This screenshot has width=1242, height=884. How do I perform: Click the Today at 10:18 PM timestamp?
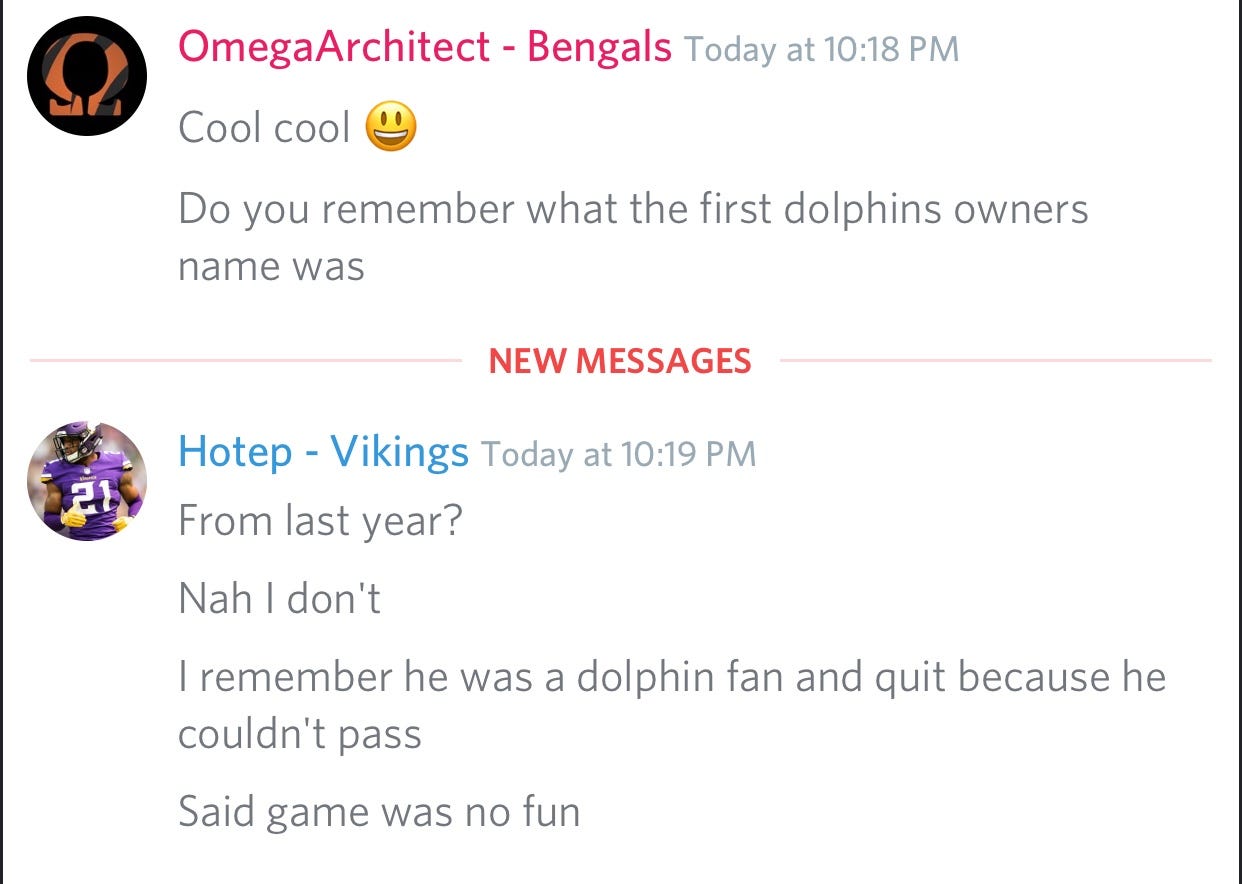(x=821, y=49)
